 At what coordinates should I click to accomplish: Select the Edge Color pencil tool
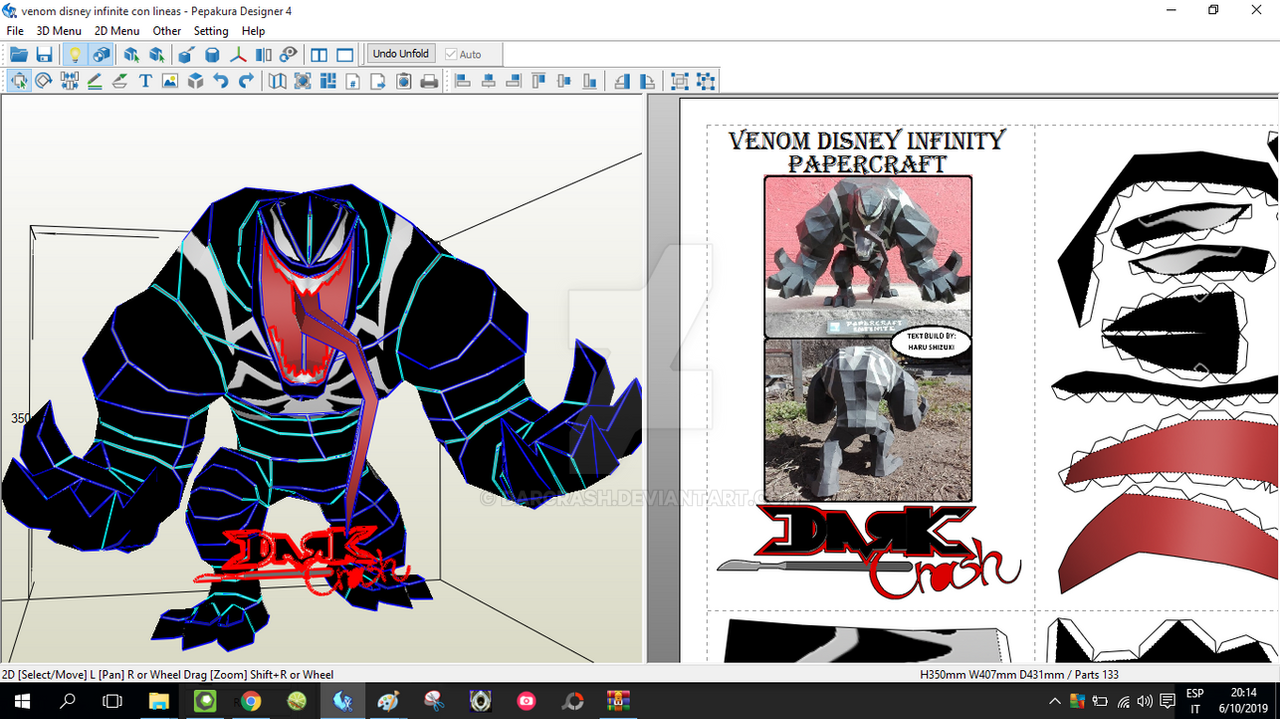point(120,81)
